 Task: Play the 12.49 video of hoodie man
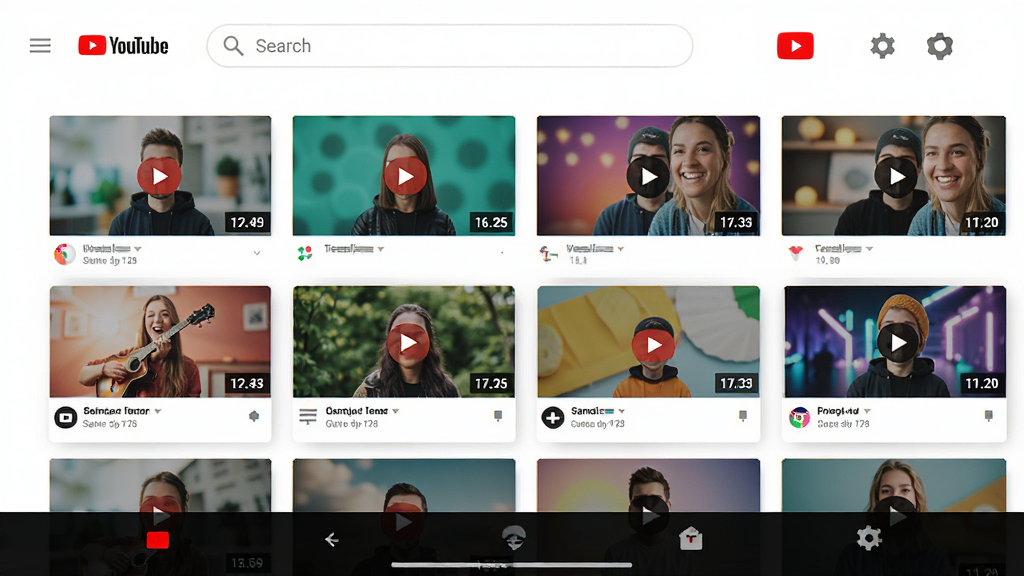[x=159, y=176]
